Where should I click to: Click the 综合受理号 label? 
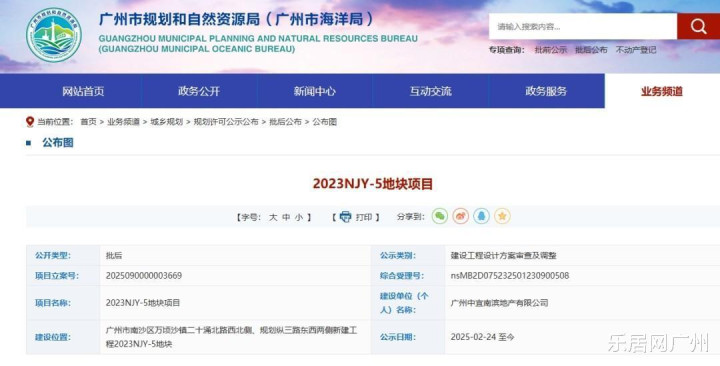click(402, 276)
